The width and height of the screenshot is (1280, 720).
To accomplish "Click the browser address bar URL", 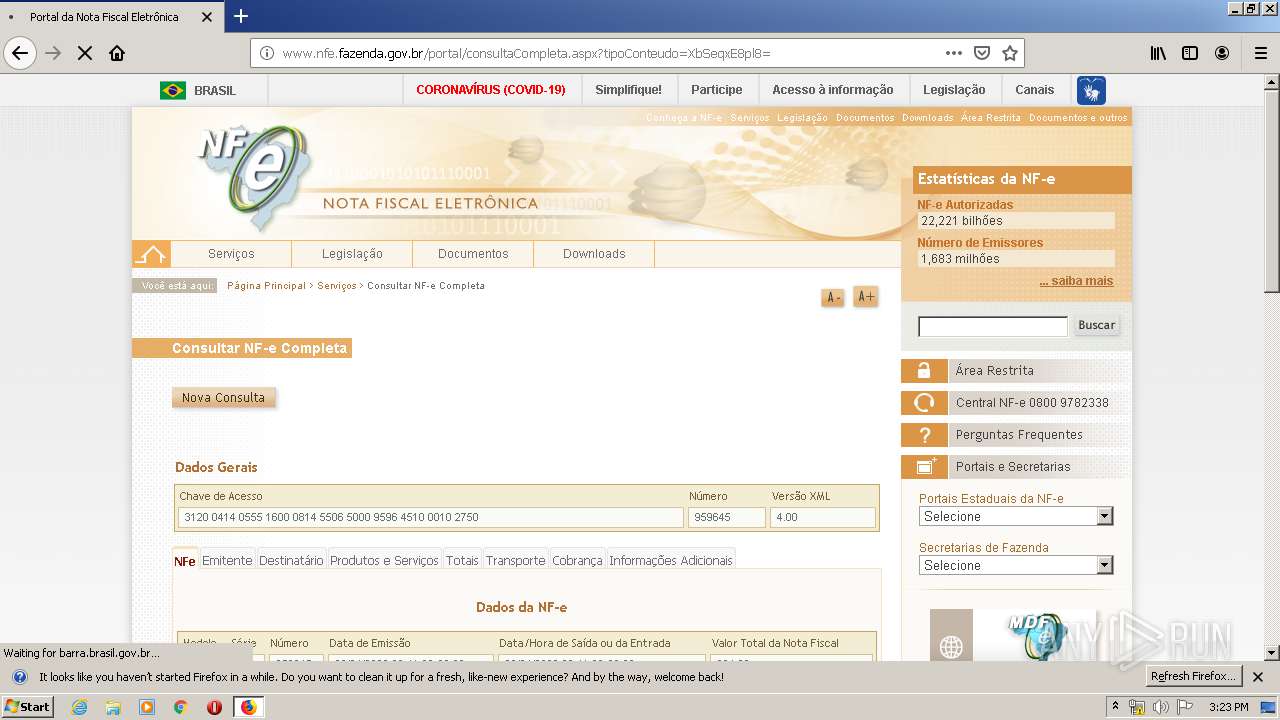I will click(526, 53).
